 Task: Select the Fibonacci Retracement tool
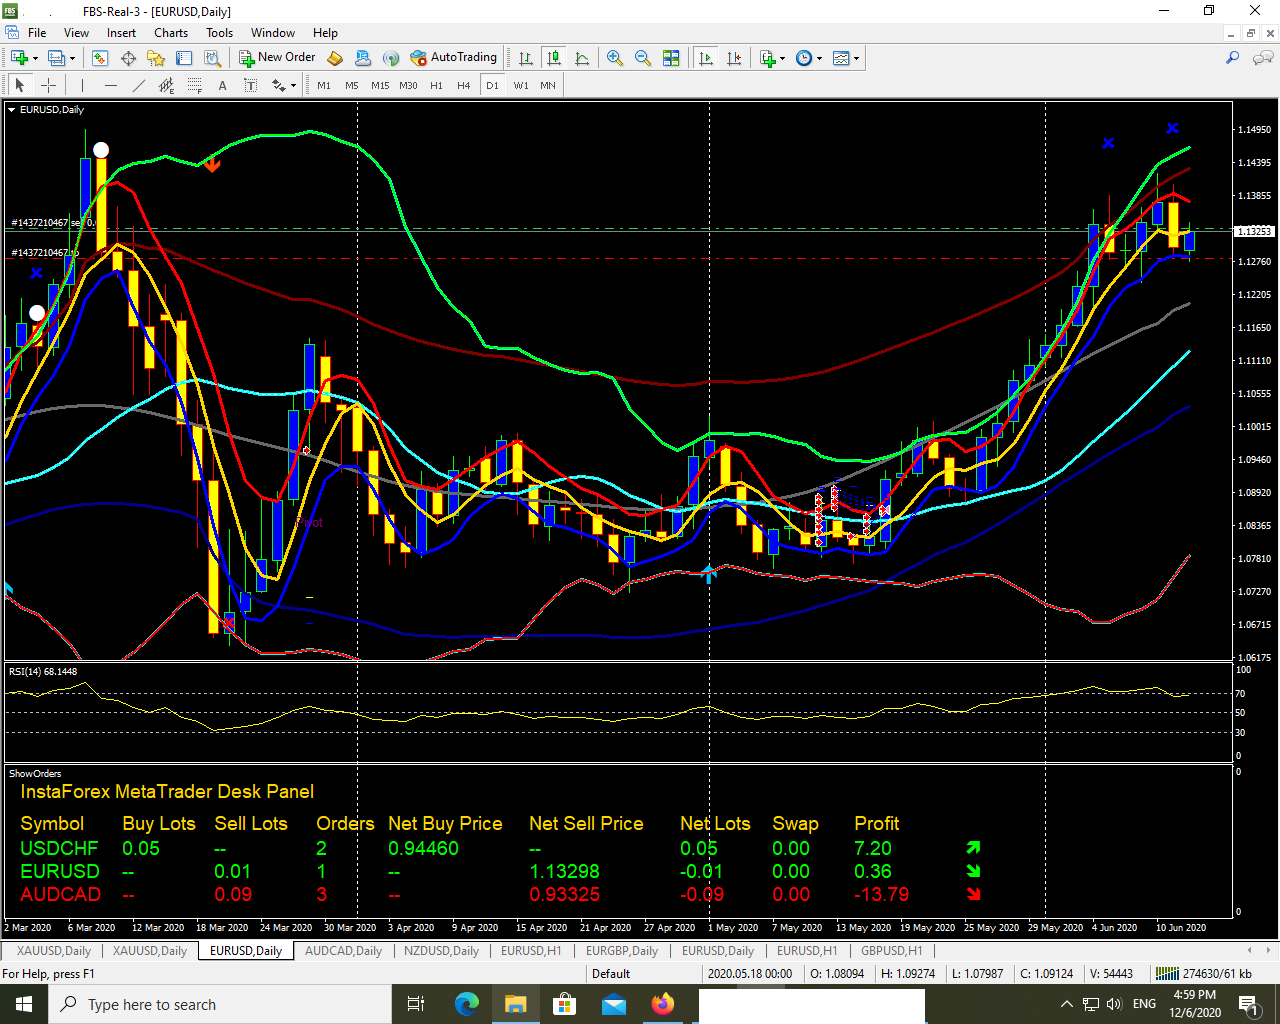pyautogui.click(x=194, y=85)
